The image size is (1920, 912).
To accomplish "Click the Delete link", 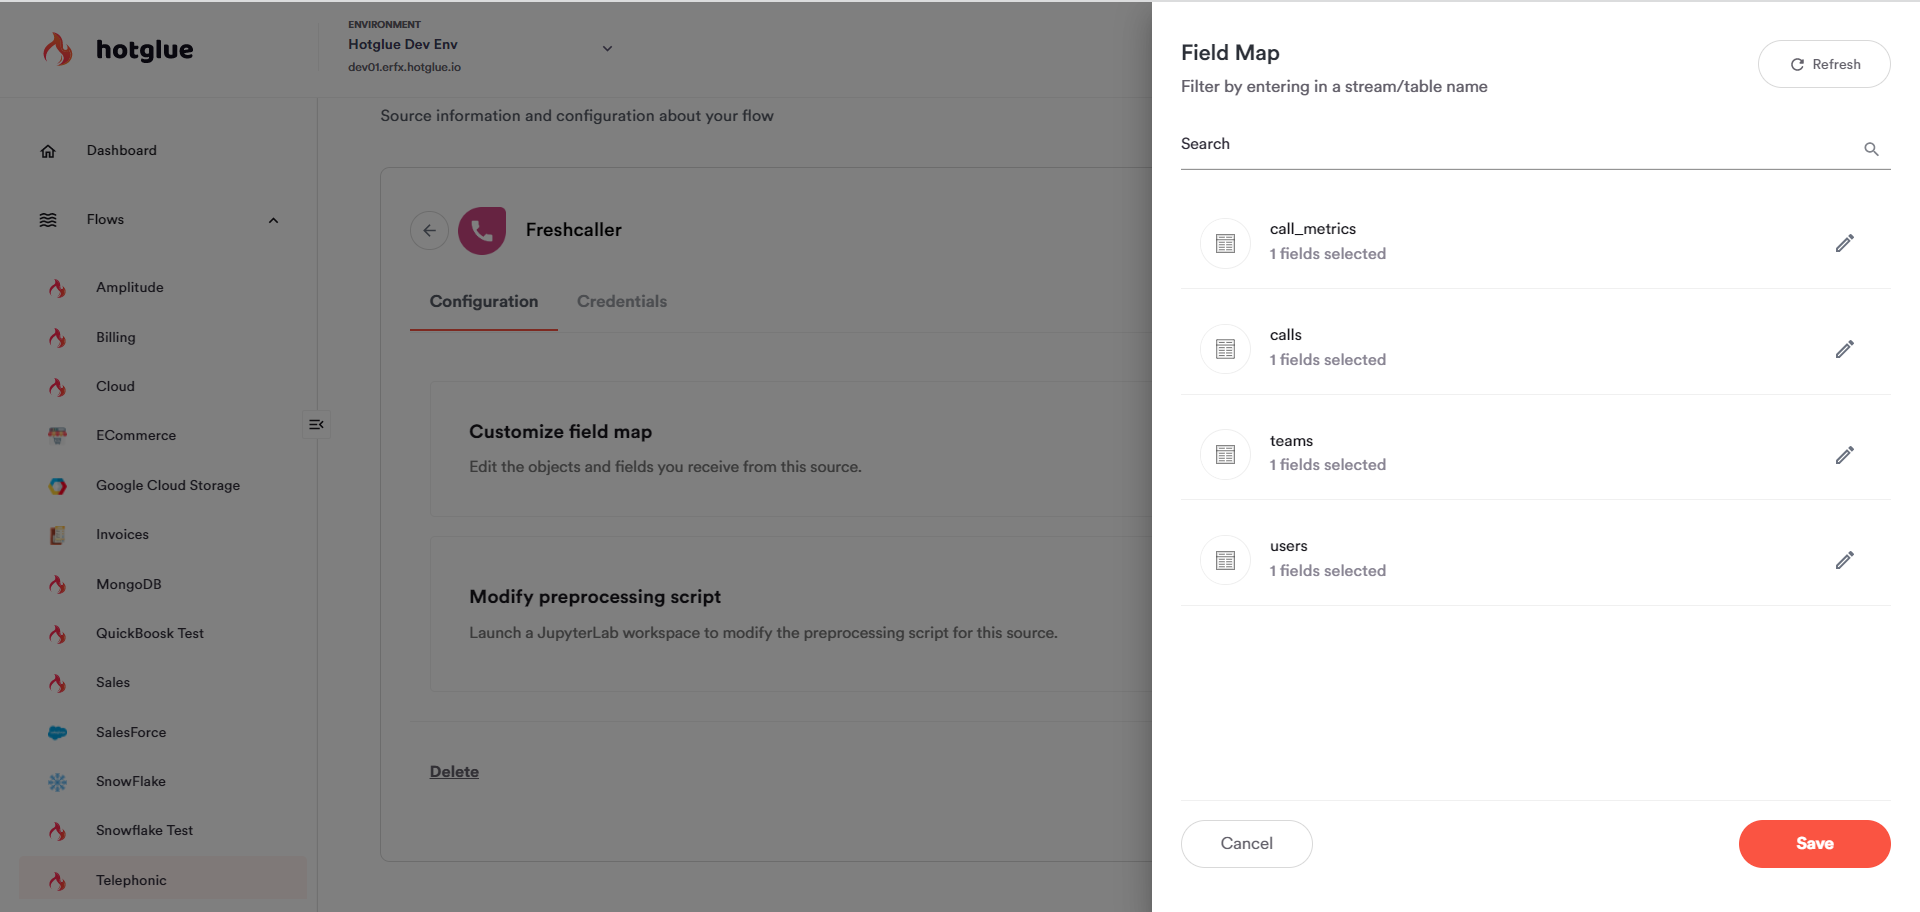I will [x=454, y=771].
